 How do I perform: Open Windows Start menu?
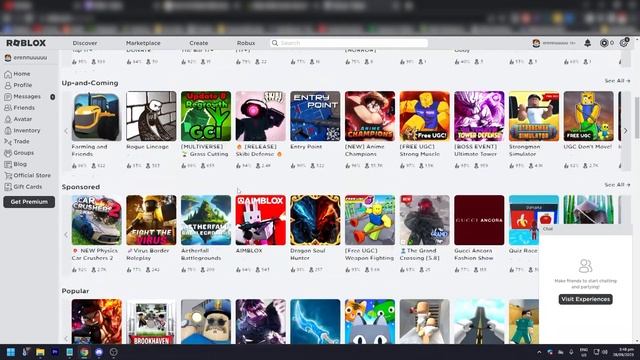[11, 352]
